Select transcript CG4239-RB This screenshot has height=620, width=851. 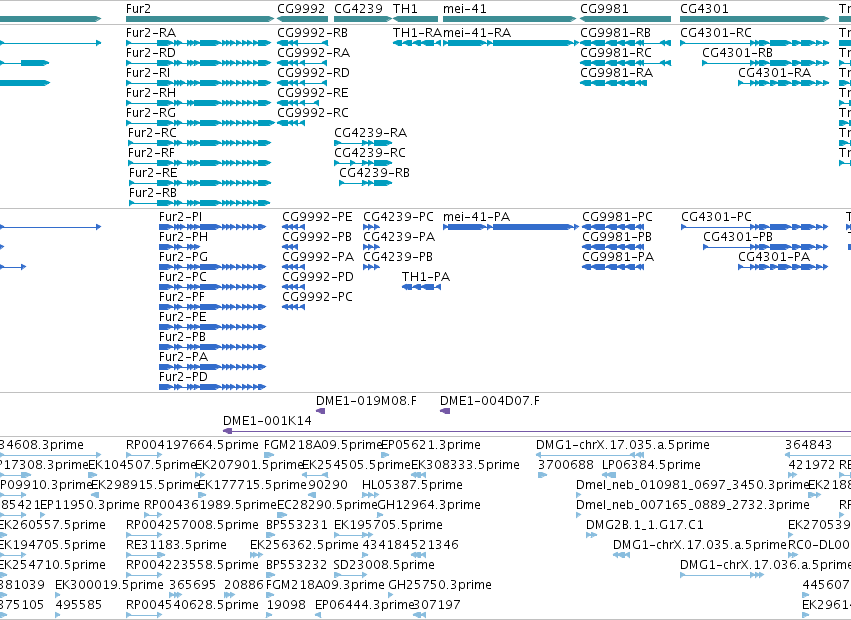[365, 184]
